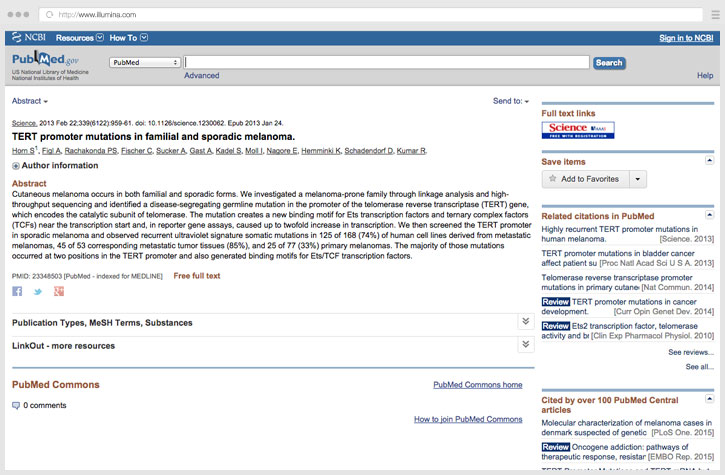
Task: Open the Resources menu
Action: 79,38
